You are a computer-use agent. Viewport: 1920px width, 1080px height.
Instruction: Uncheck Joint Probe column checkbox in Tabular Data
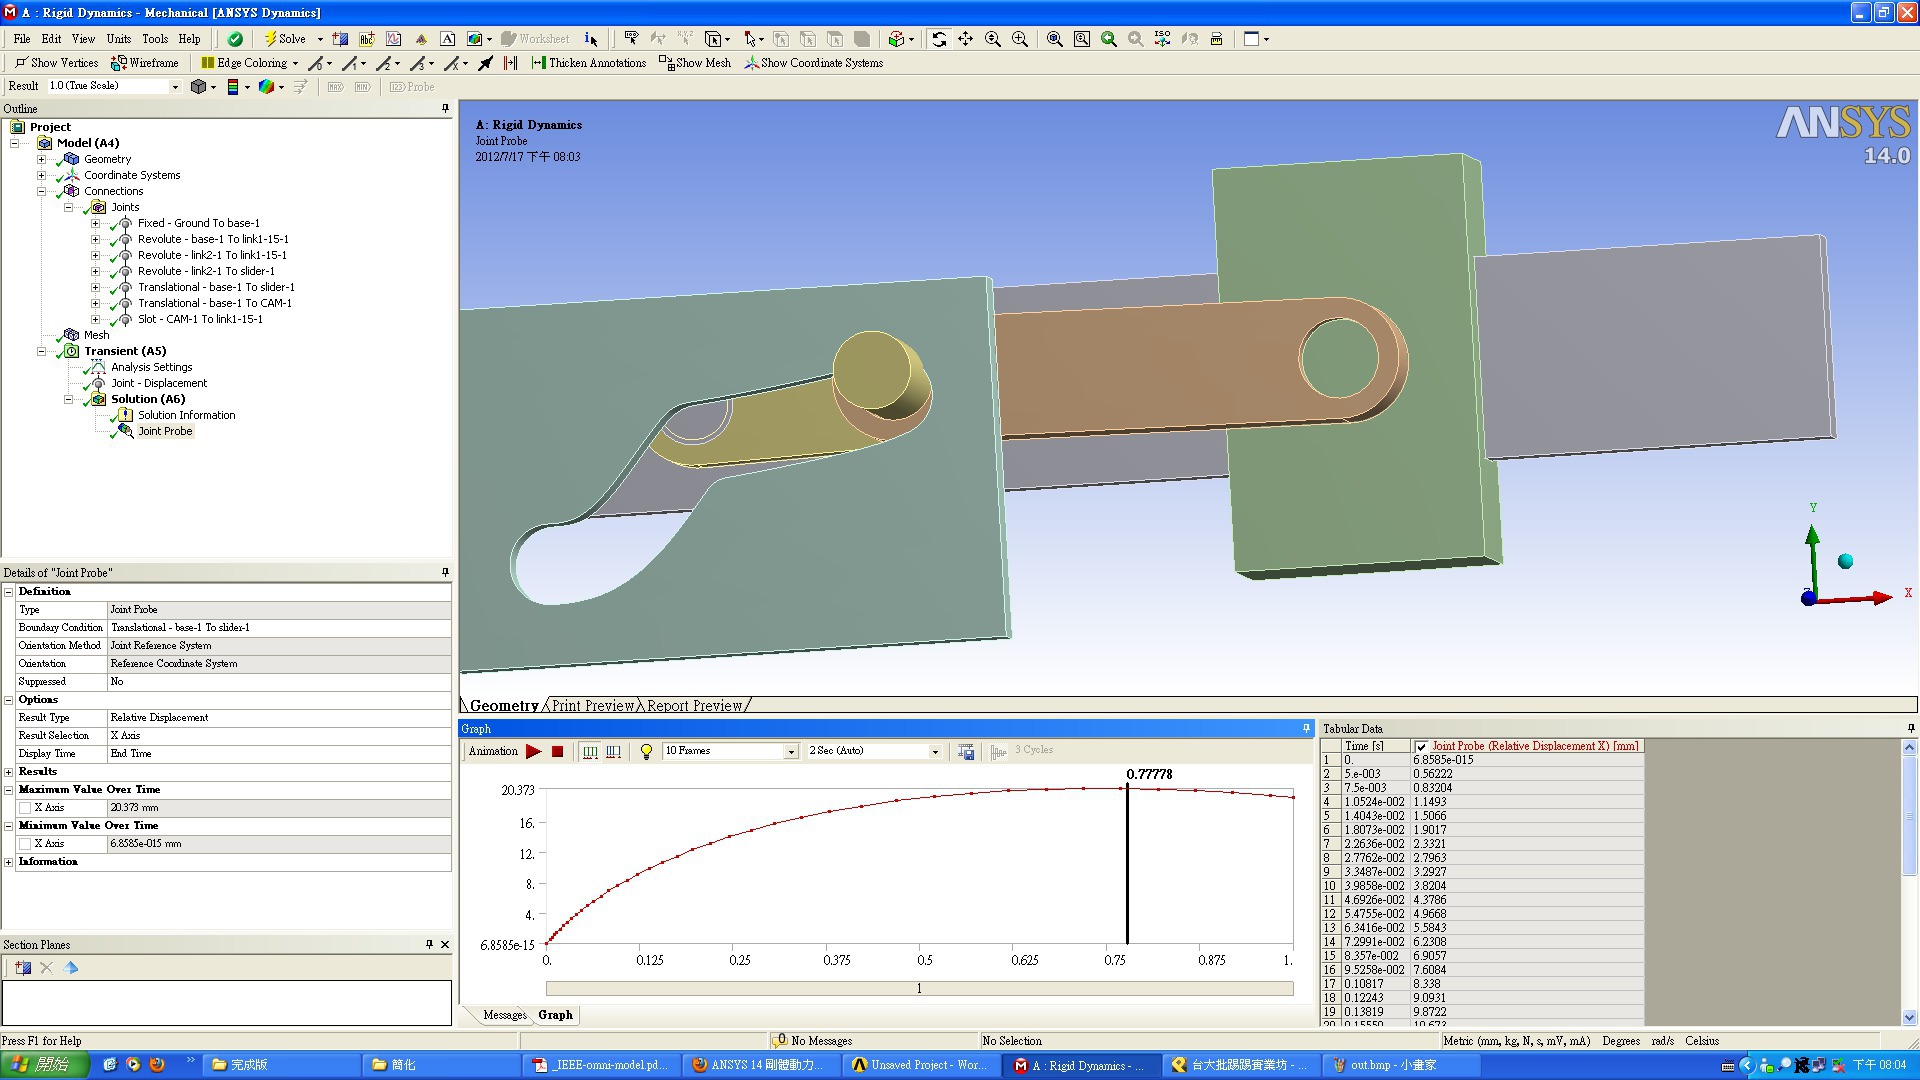pos(1421,747)
